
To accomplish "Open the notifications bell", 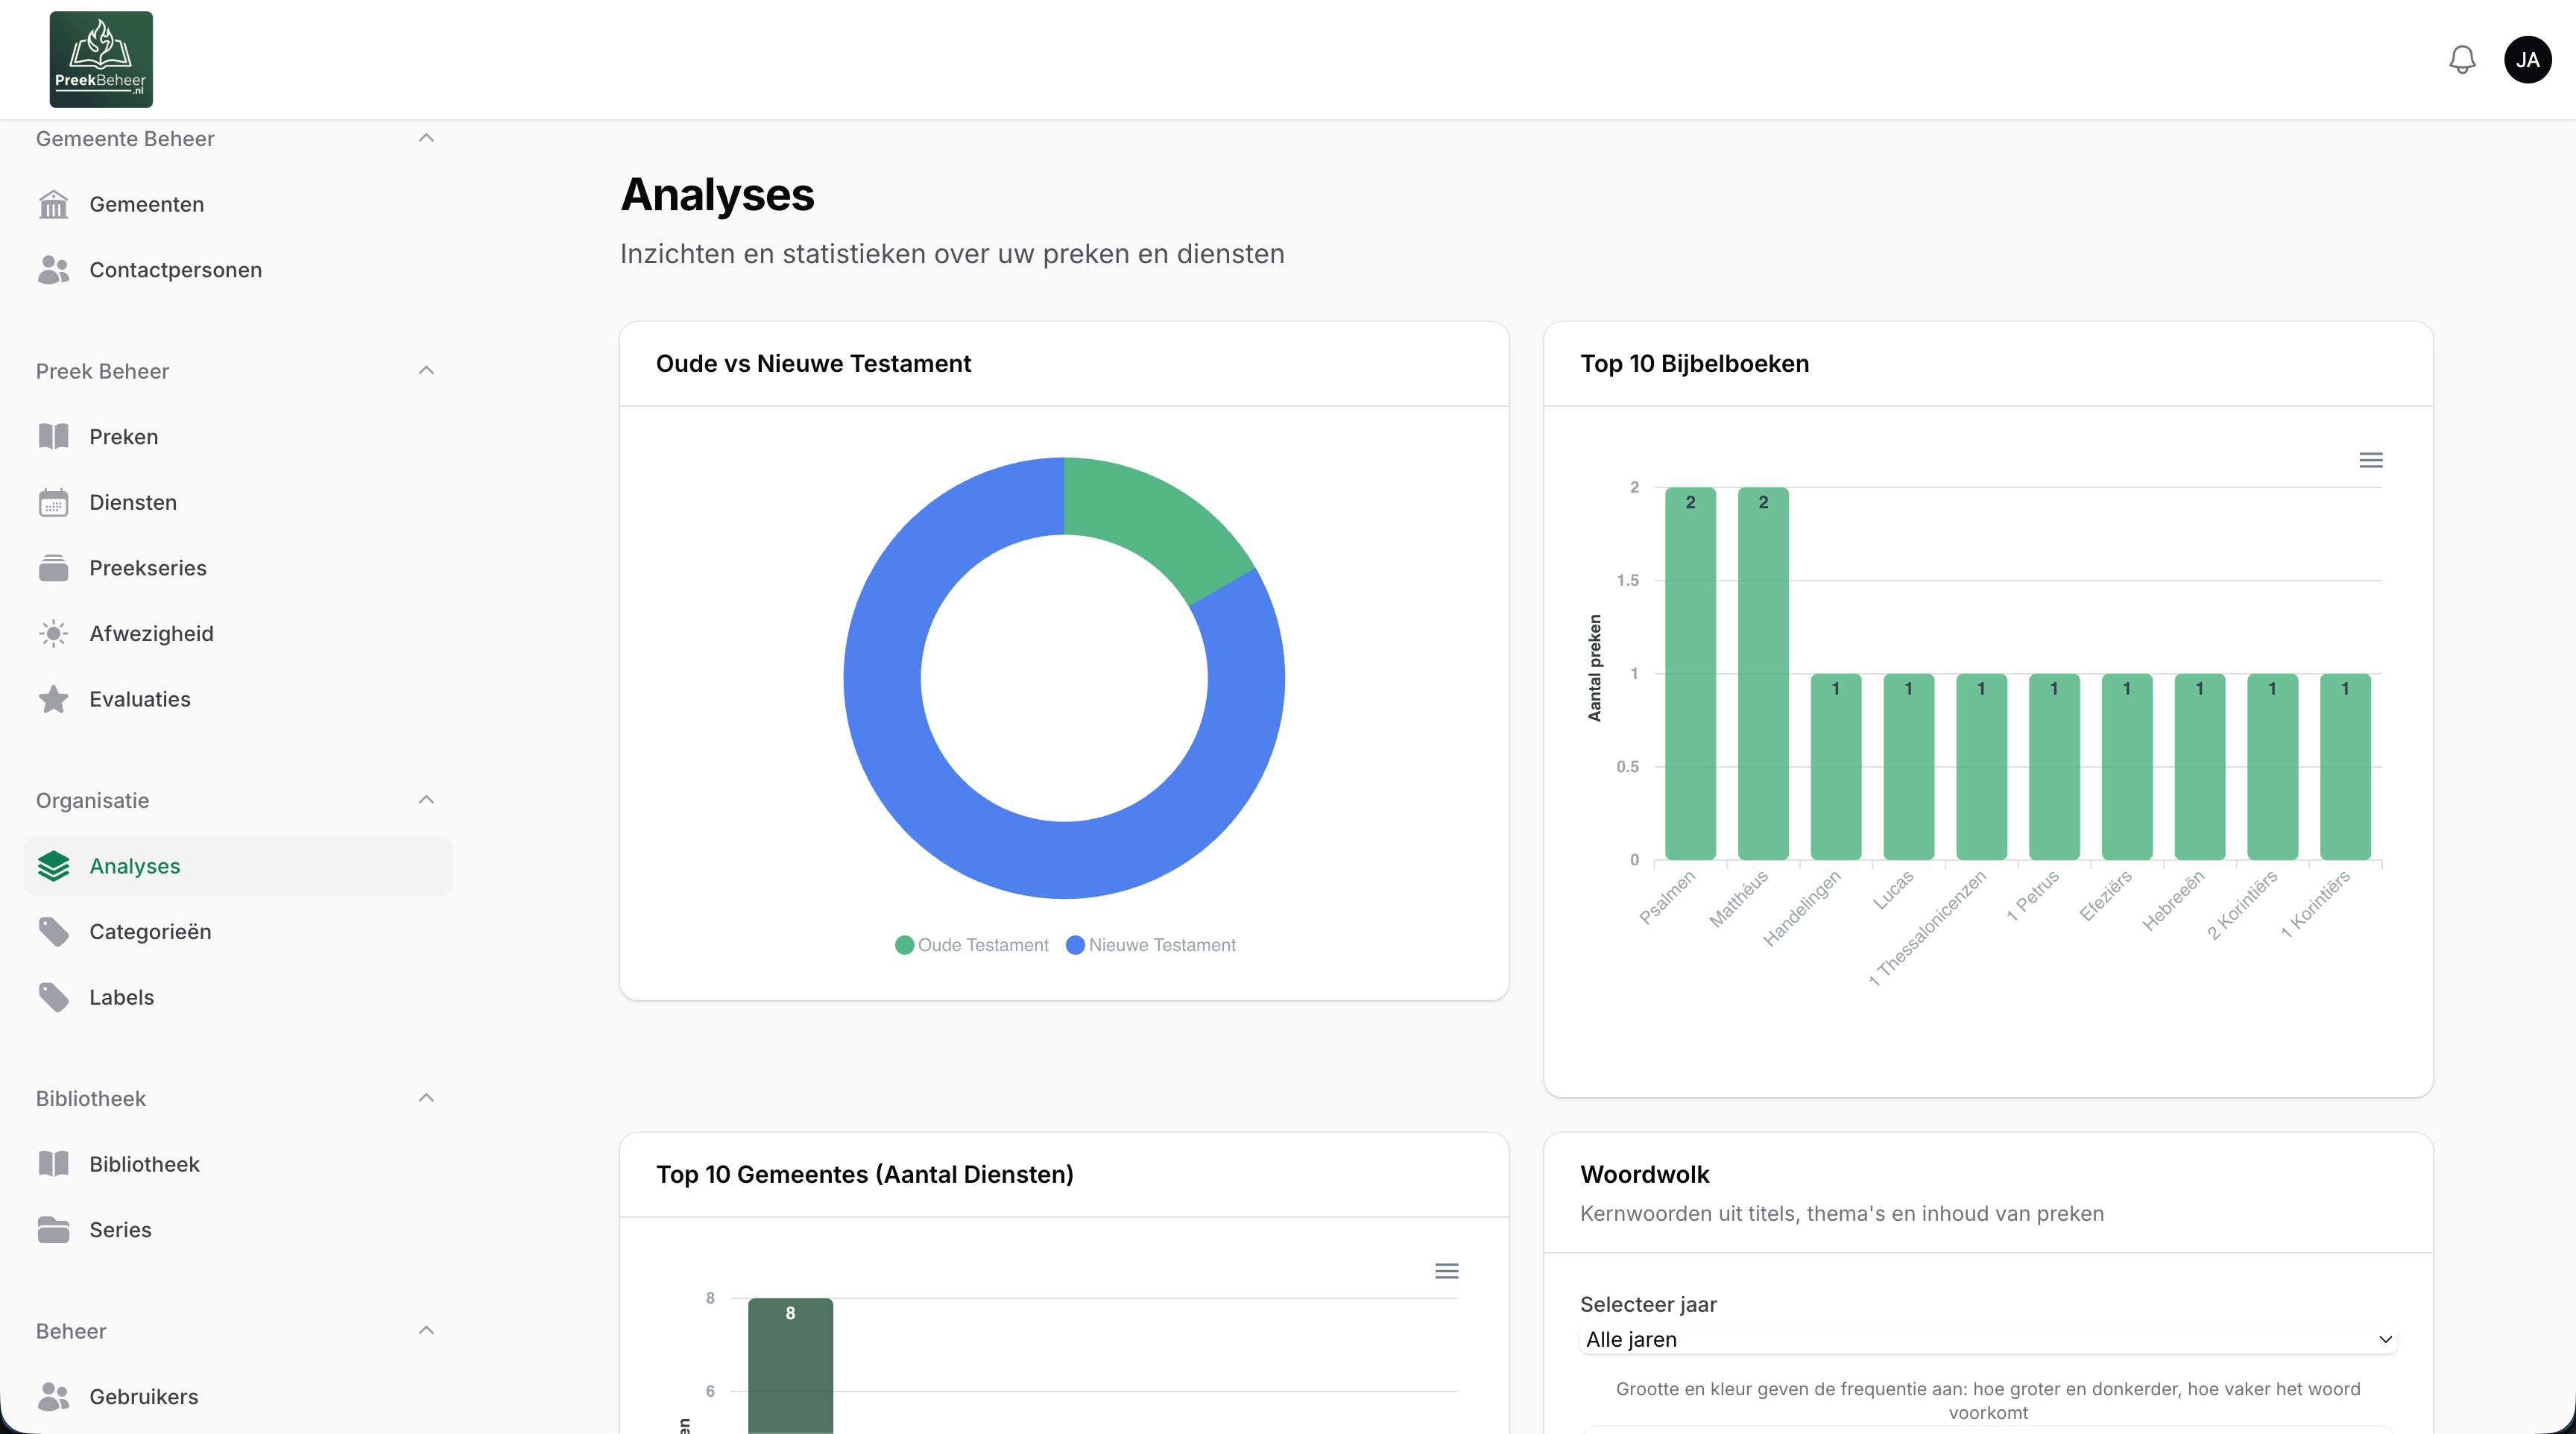I will pos(2461,60).
